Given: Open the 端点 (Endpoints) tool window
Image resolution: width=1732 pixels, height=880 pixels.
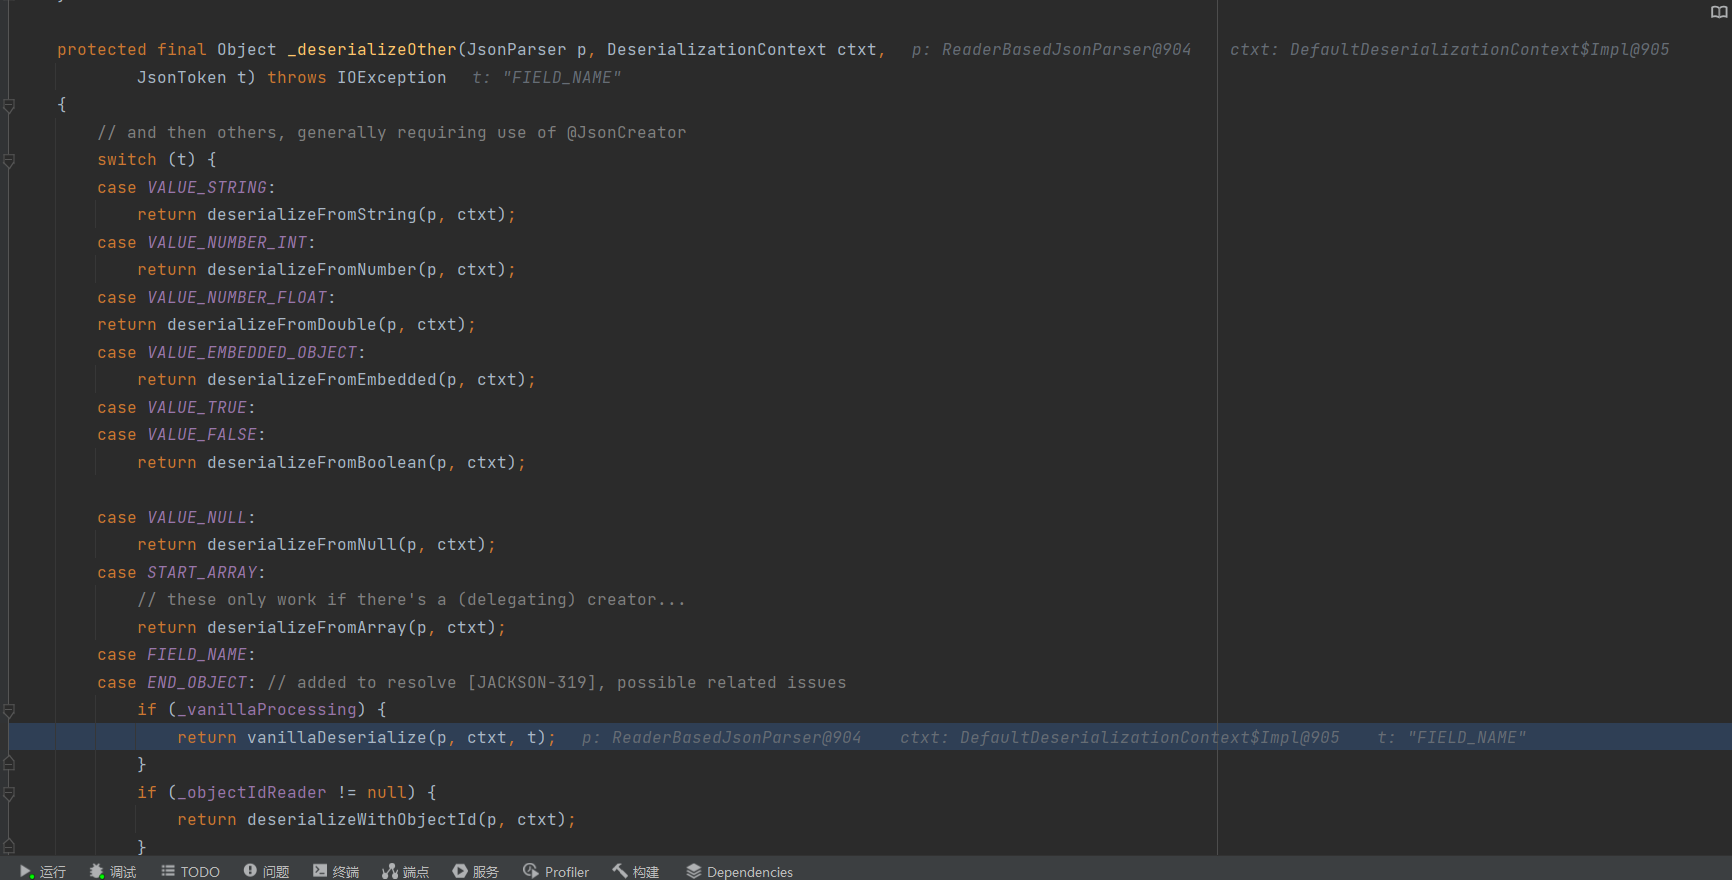Looking at the screenshot, I should pos(405,871).
